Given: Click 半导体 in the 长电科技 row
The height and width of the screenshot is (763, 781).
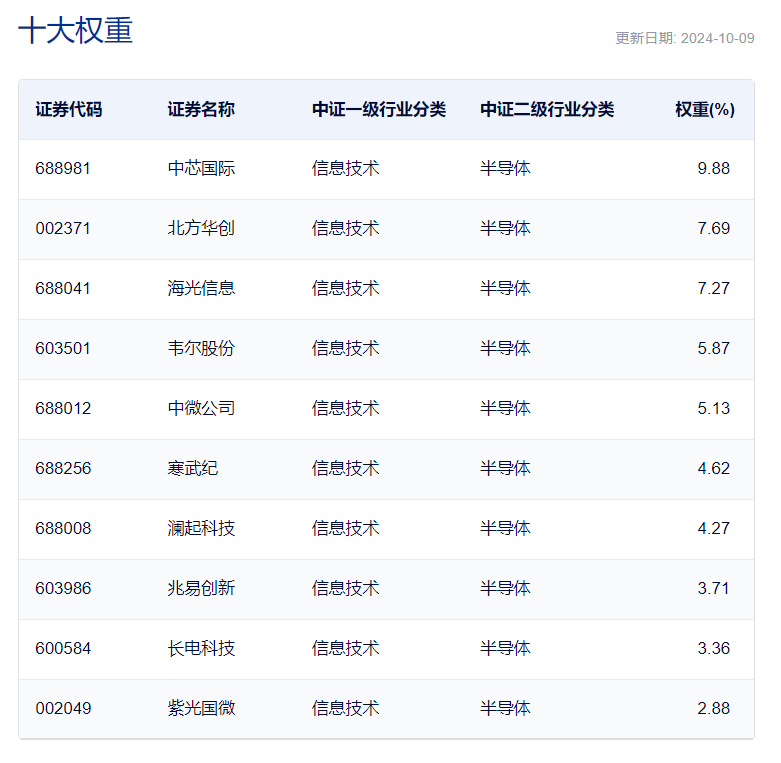Looking at the screenshot, I should click(505, 648).
